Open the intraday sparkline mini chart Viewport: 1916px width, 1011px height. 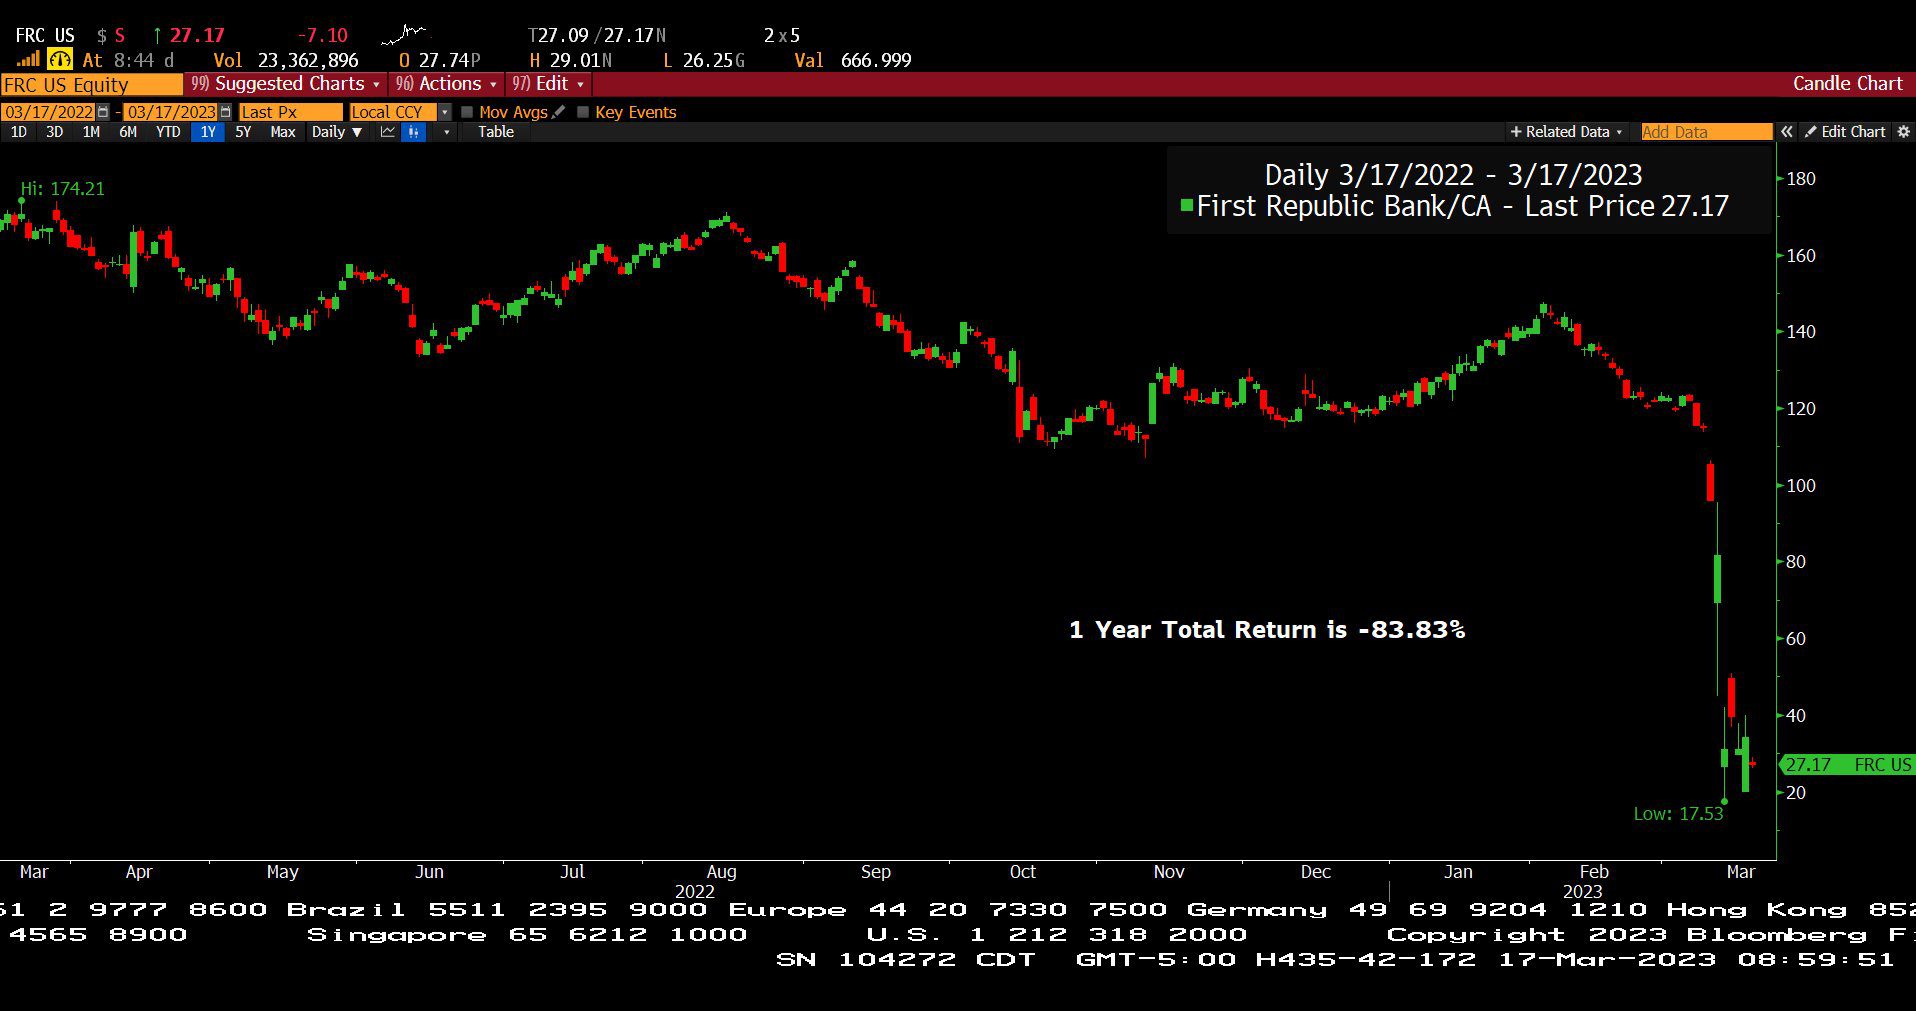[x=403, y=35]
